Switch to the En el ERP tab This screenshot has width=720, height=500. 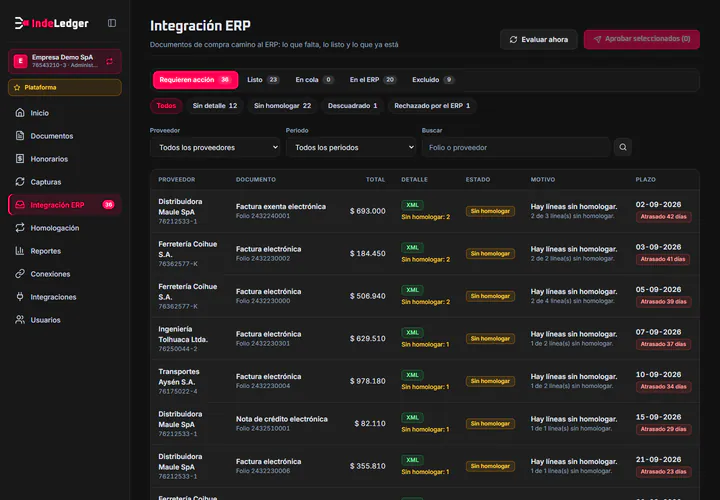click(x=372, y=80)
